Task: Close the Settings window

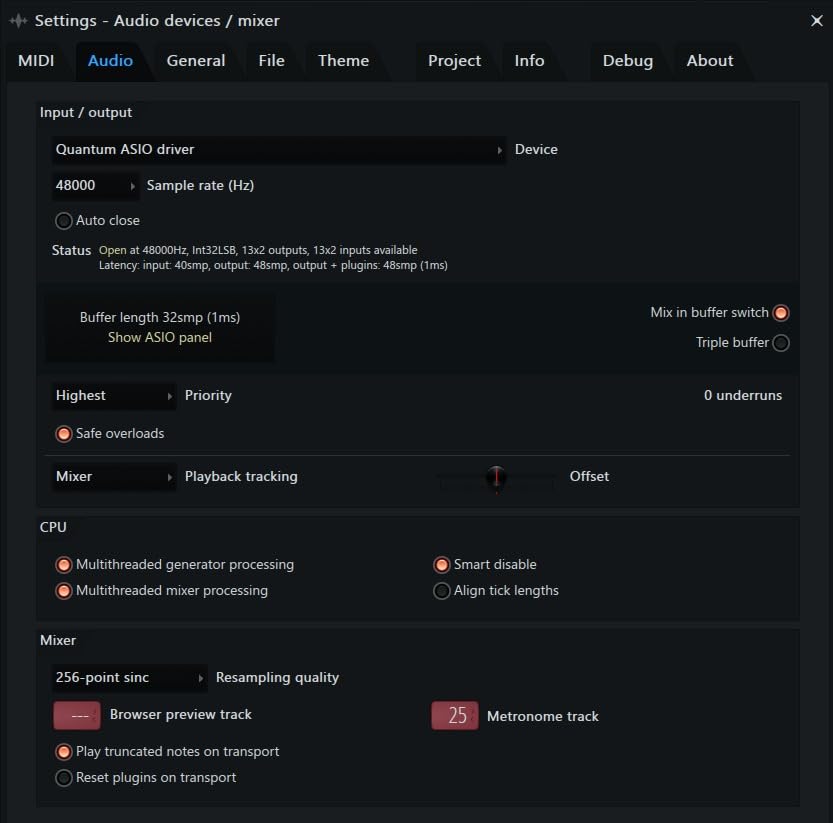Action: (816, 20)
